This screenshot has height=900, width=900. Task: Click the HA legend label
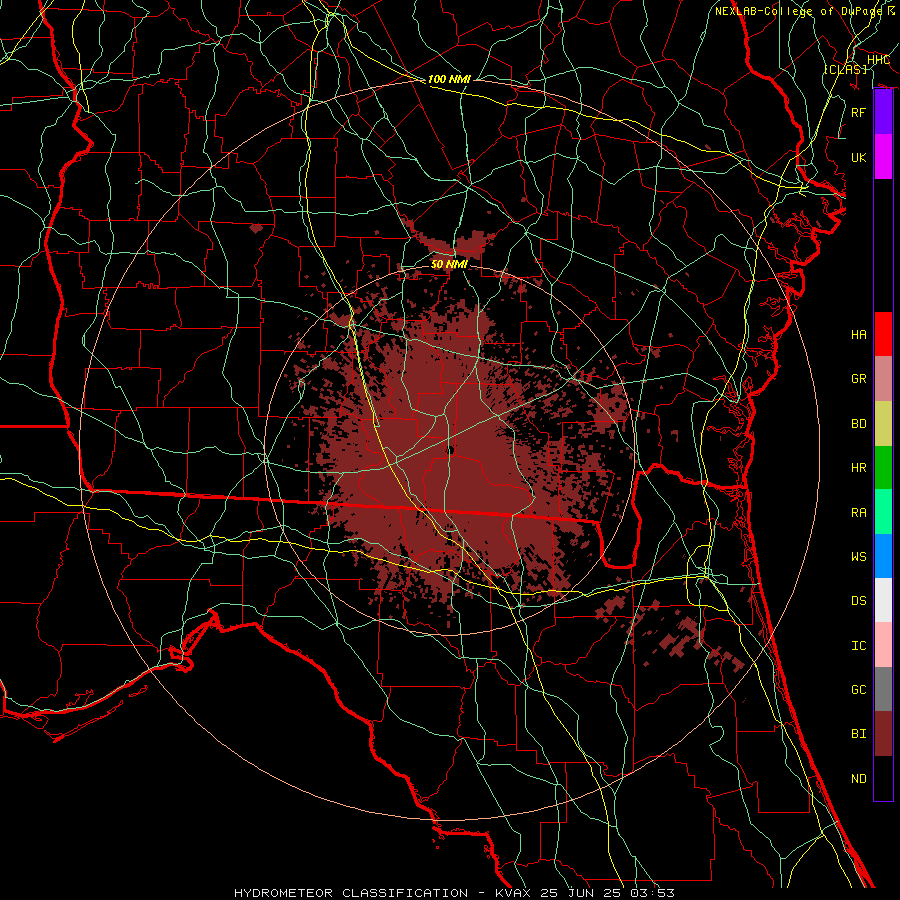[x=858, y=334]
